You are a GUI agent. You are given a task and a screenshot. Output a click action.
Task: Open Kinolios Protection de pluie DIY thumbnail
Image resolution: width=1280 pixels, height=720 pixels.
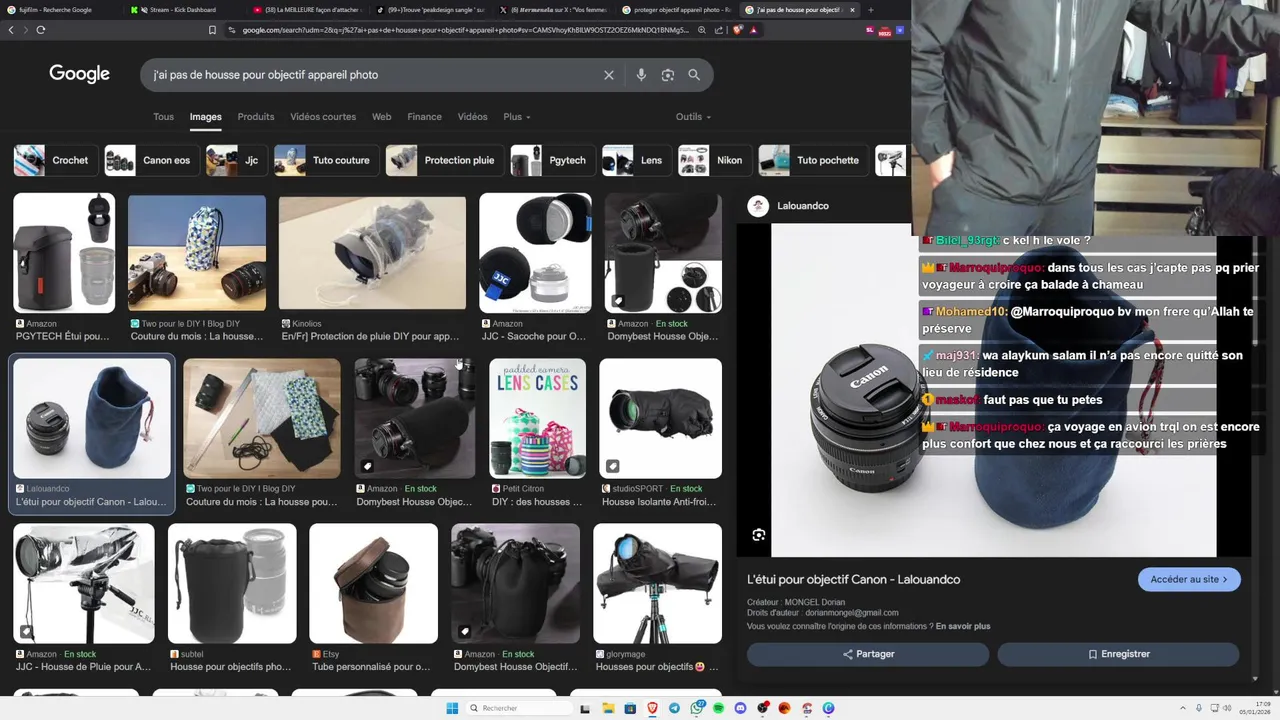click(x=372, y=253)
